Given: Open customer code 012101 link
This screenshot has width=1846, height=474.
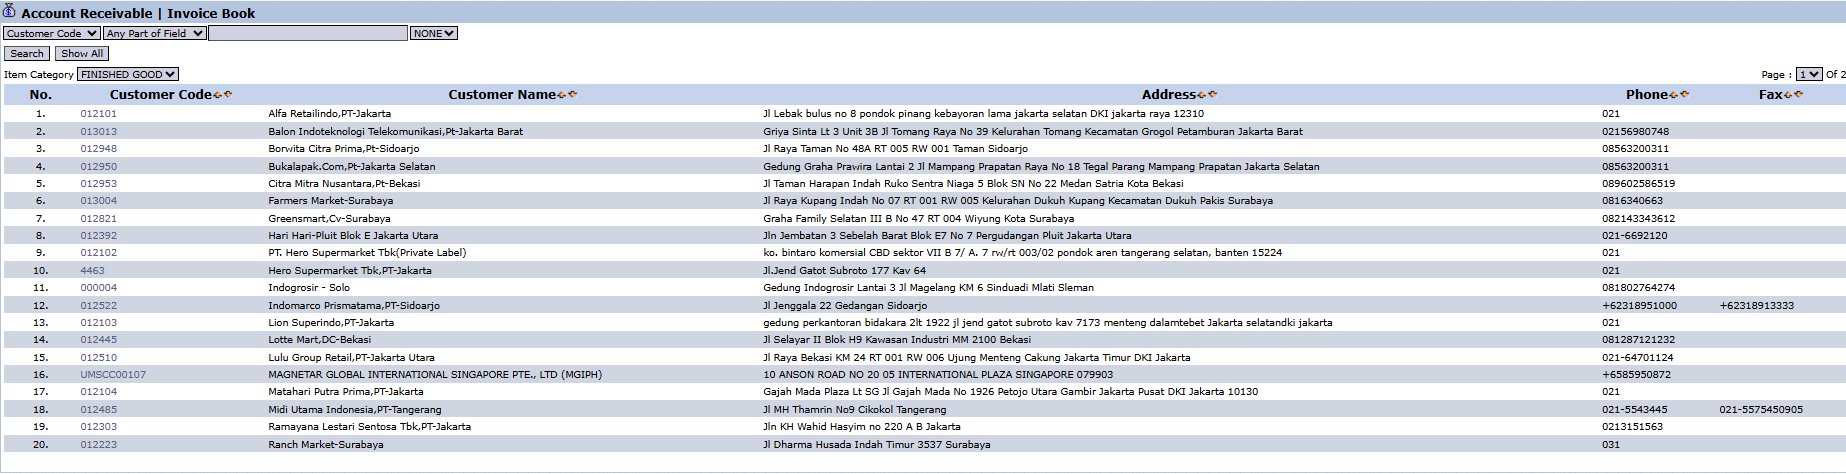Looking at the screenshot, I should [99, 114].
